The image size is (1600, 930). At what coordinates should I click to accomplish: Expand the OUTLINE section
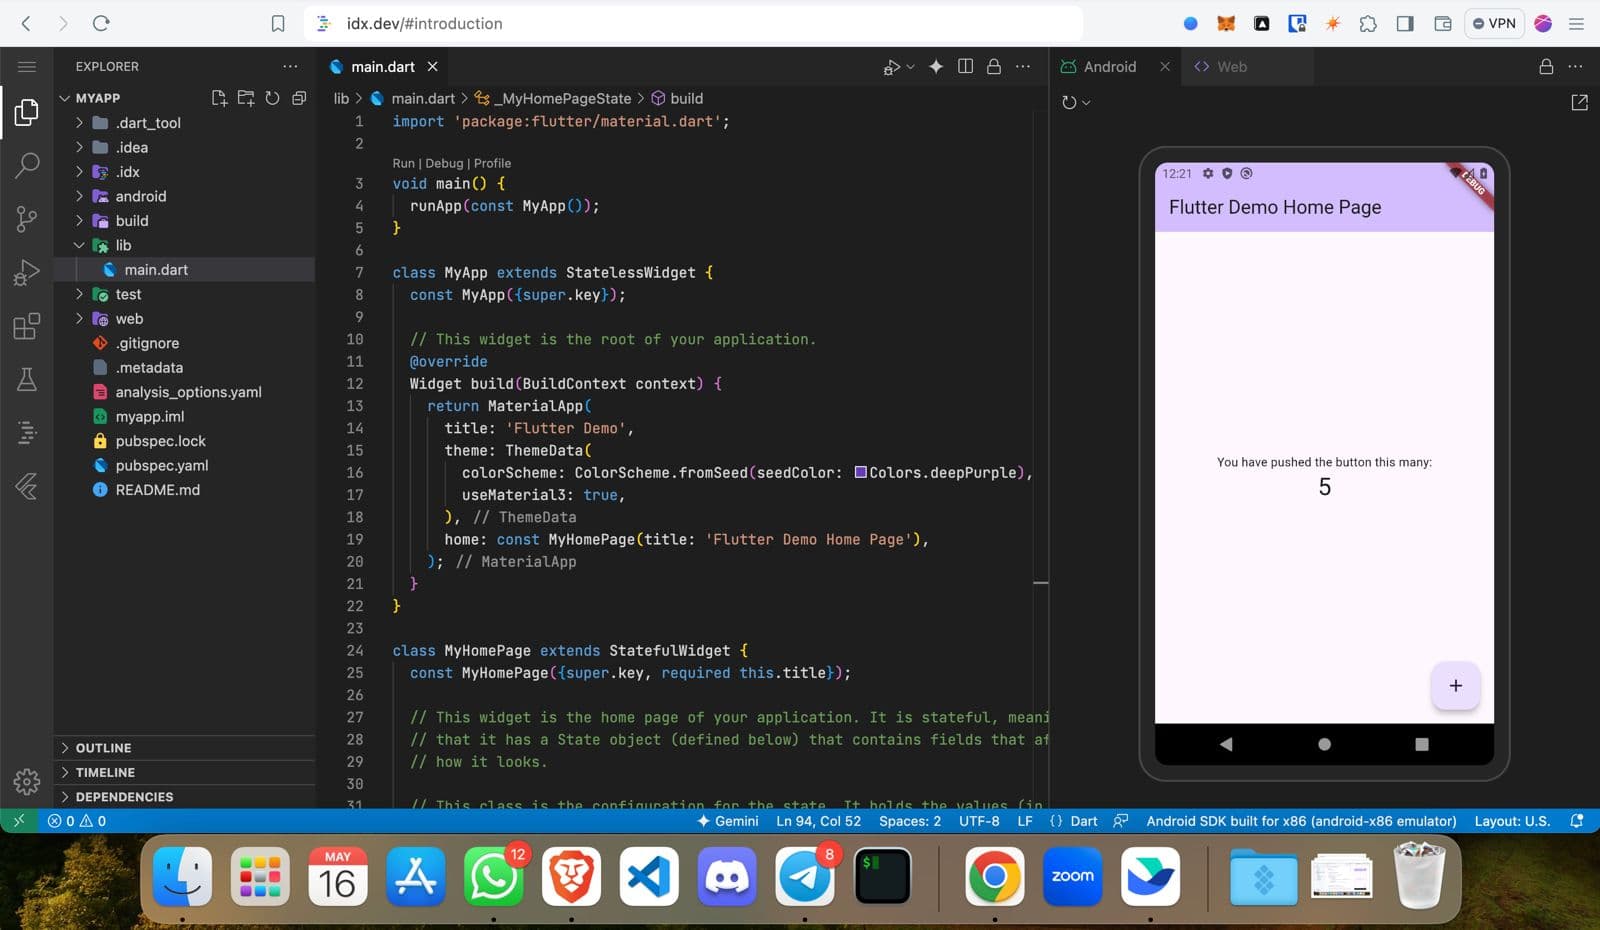pos(103,748)
